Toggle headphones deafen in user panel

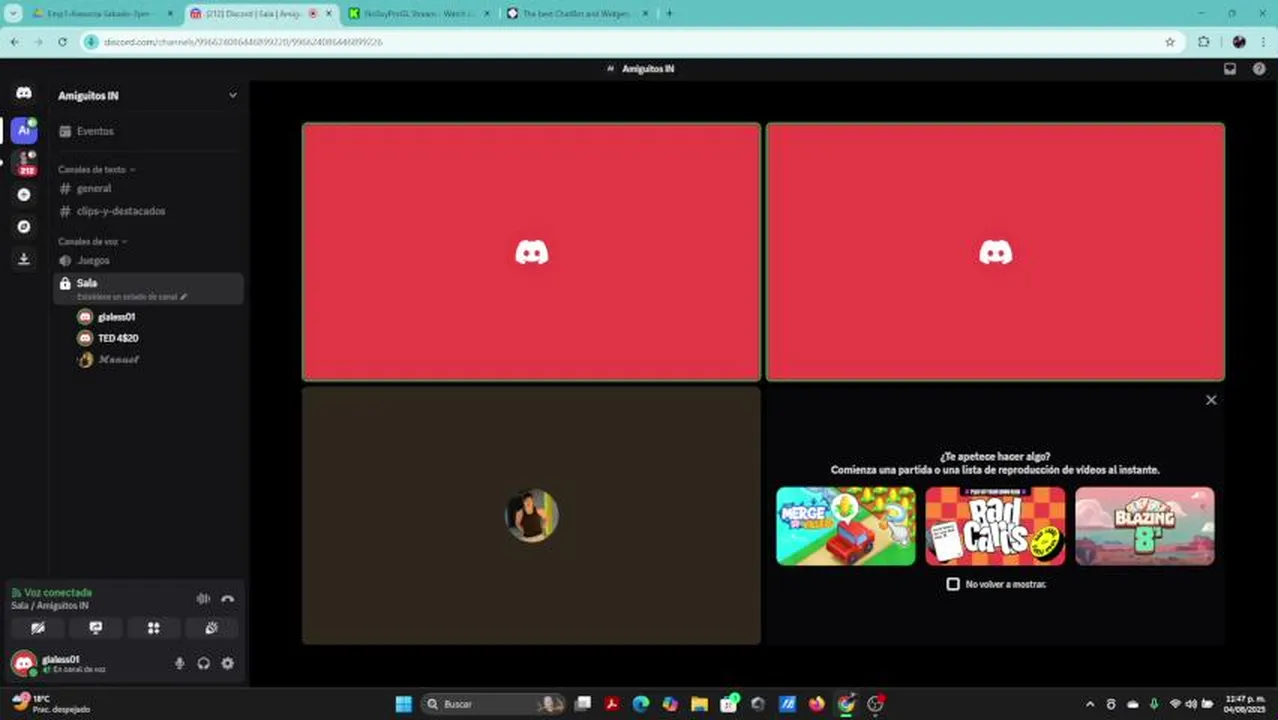[204, 663]
